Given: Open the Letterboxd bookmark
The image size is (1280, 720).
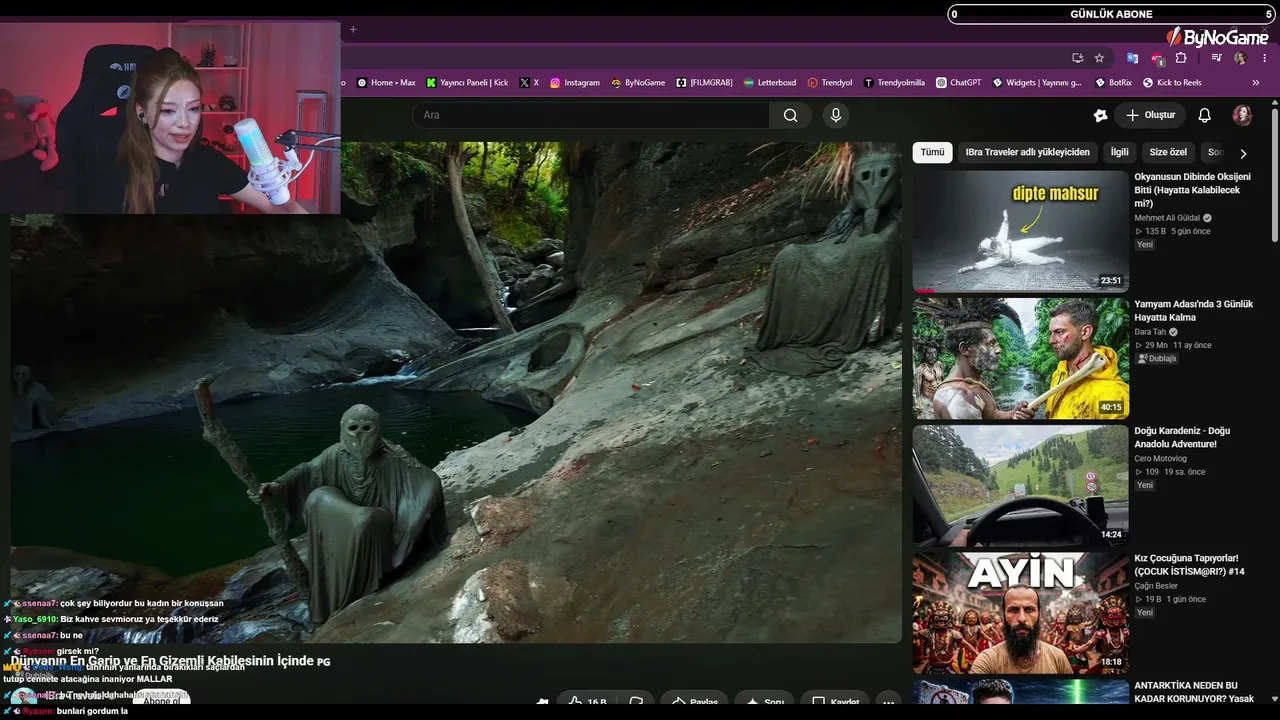Looking at the screenshot, I should pos(769,83).
